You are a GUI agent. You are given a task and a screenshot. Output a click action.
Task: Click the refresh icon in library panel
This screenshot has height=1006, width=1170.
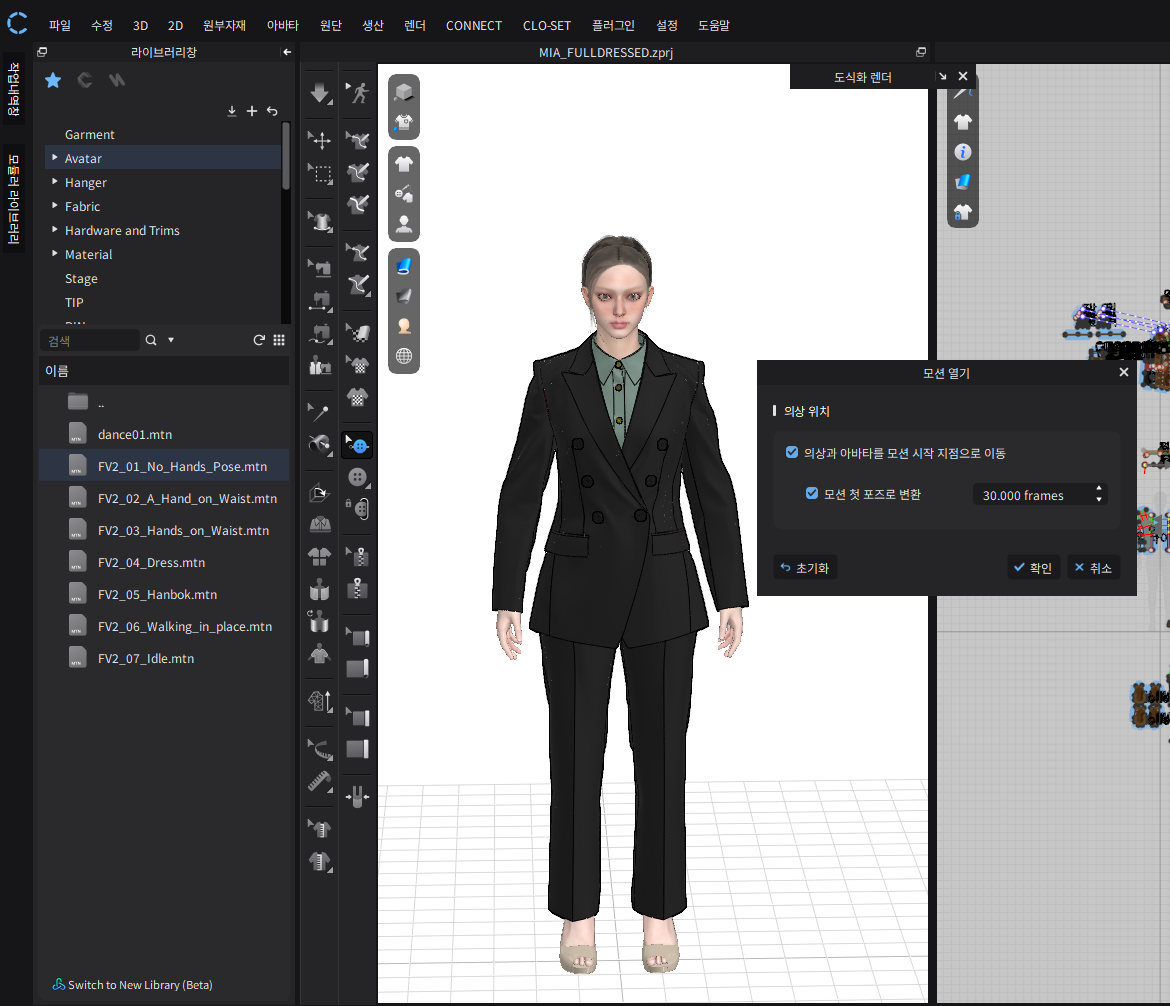(x=259, y=340)
